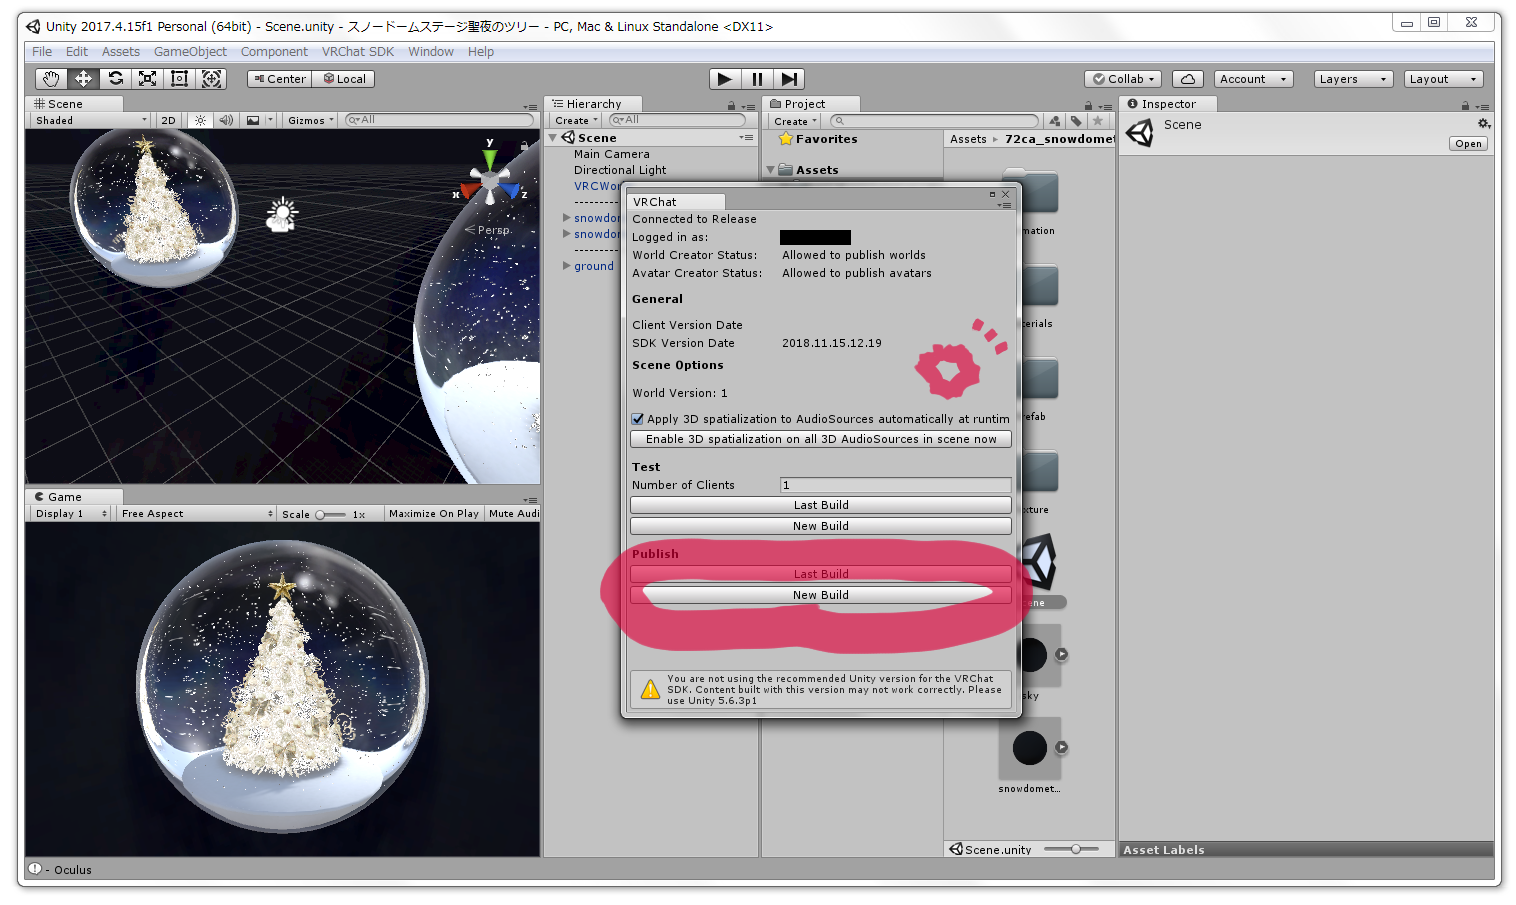Open the File menu
This screenshot has height=905, width=1516.
click(42, 52)
